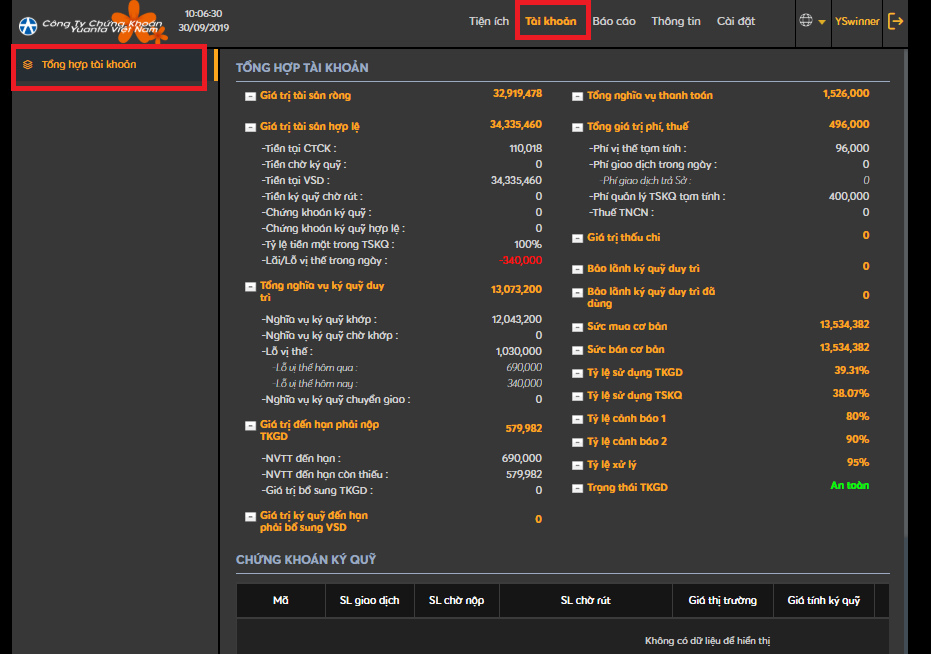The height and width of the screenshot is (654, 931).
Task: Toggle the Giá trị tài sản ròng minus box
Action: pyautogui.click(x=250, y=96)
